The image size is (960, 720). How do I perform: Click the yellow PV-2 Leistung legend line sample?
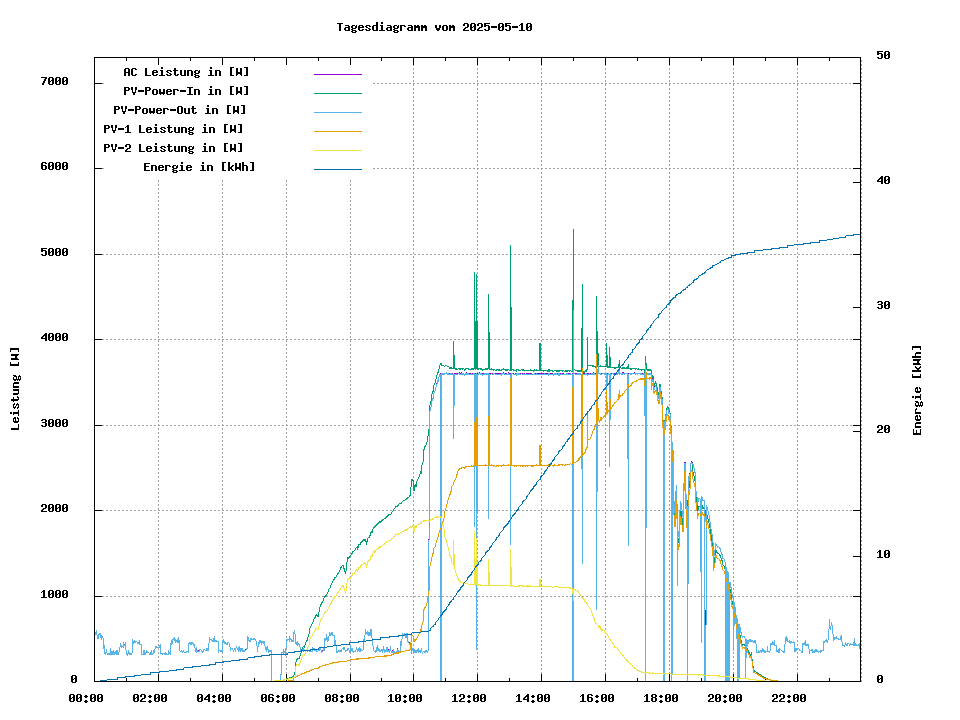coord(337,150)
